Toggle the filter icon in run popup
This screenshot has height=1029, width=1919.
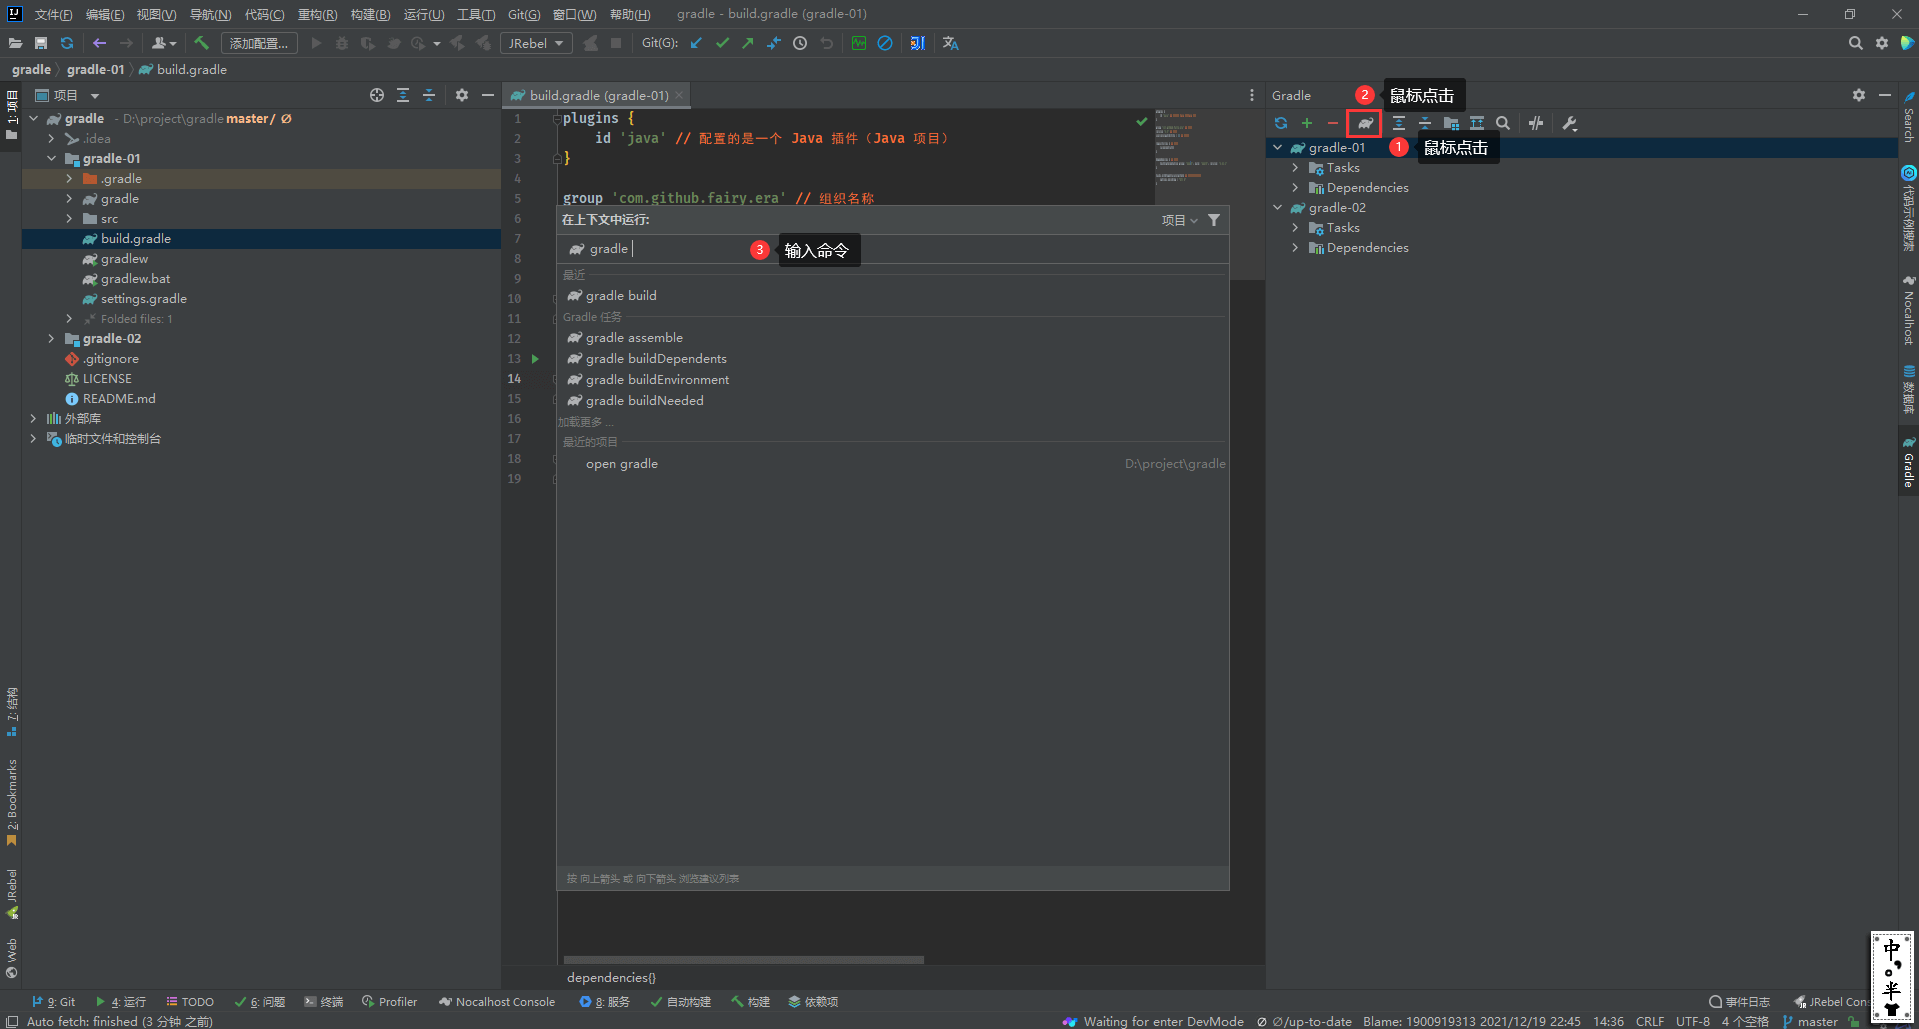pos(1214,220)
